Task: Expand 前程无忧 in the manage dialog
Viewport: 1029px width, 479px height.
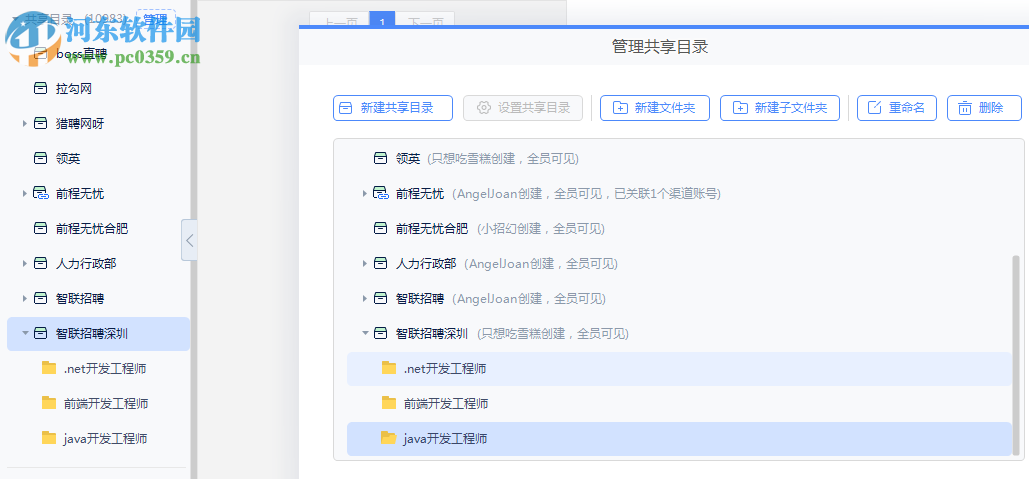Action: [x=365, y=194]
